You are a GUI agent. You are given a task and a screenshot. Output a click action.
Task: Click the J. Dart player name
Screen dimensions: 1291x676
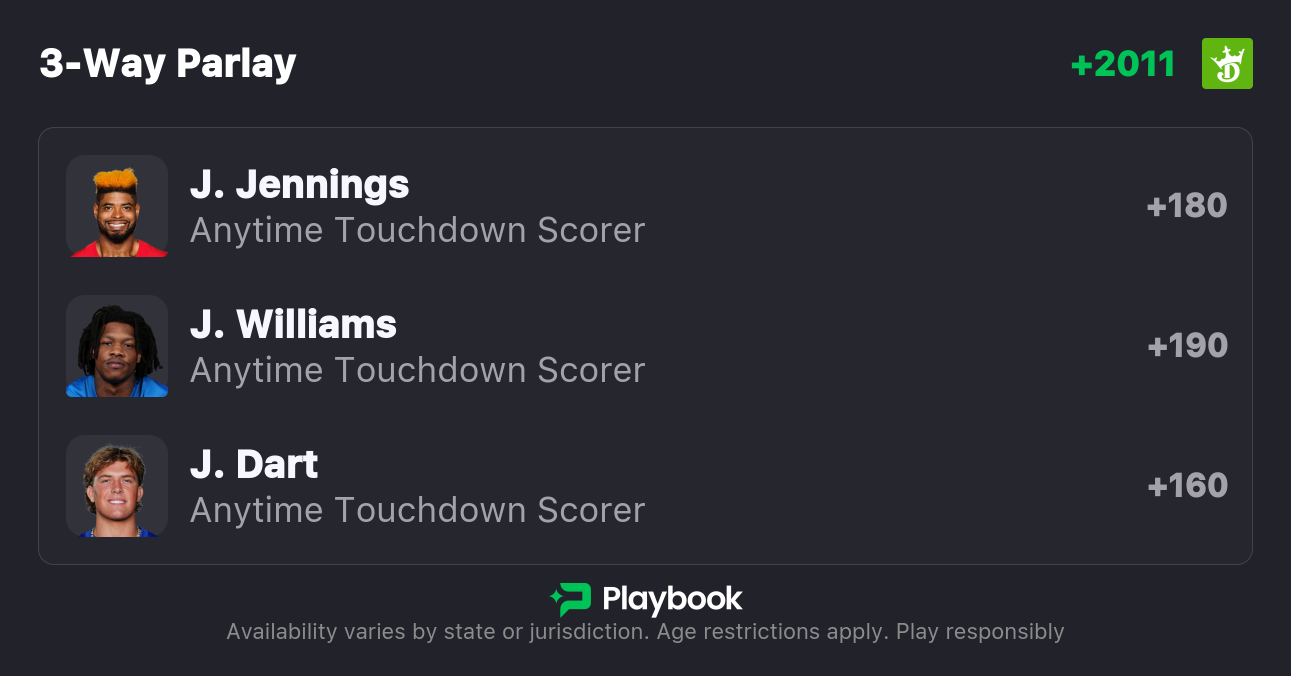click(254, 465)
